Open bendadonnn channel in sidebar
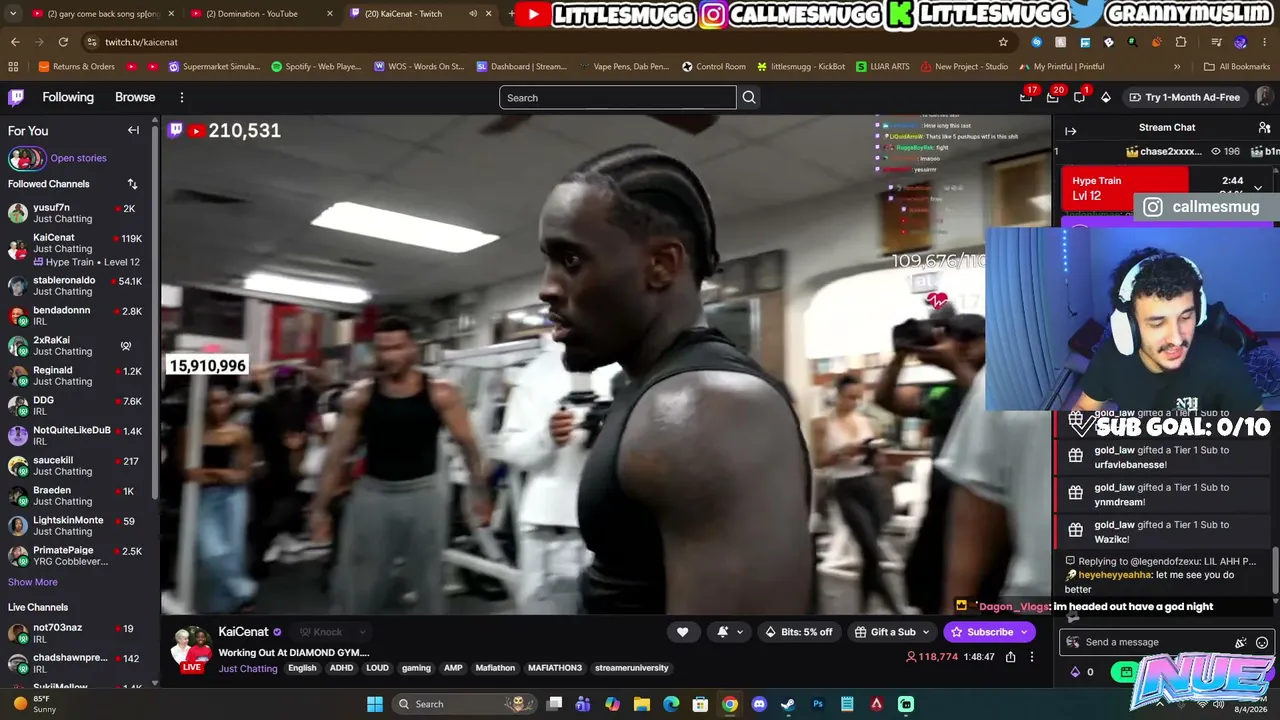The height and width of the screenshot is (720, 1280). (x=78, y=316)
